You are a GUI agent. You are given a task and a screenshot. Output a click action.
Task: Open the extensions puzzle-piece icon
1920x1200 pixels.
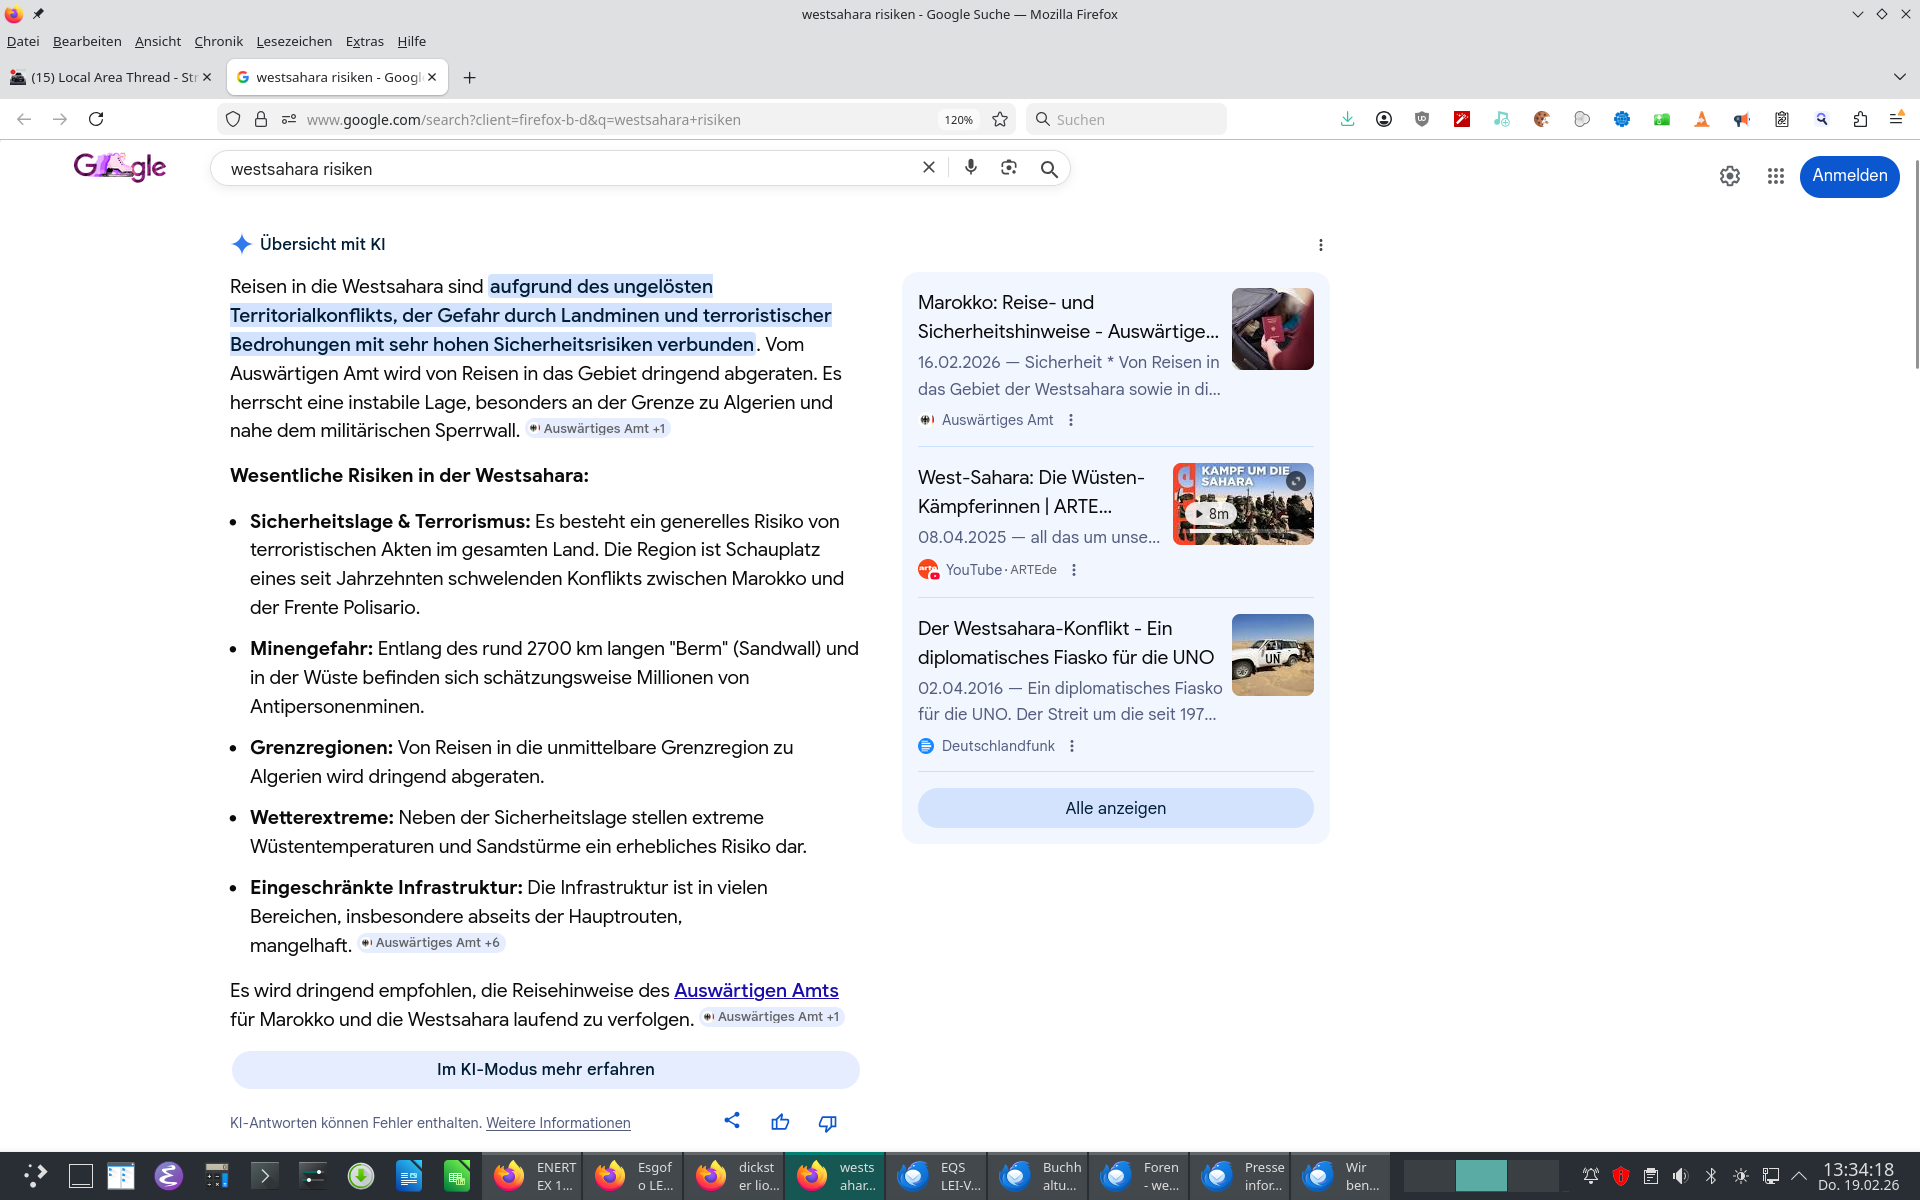[x=1860, y=119]
